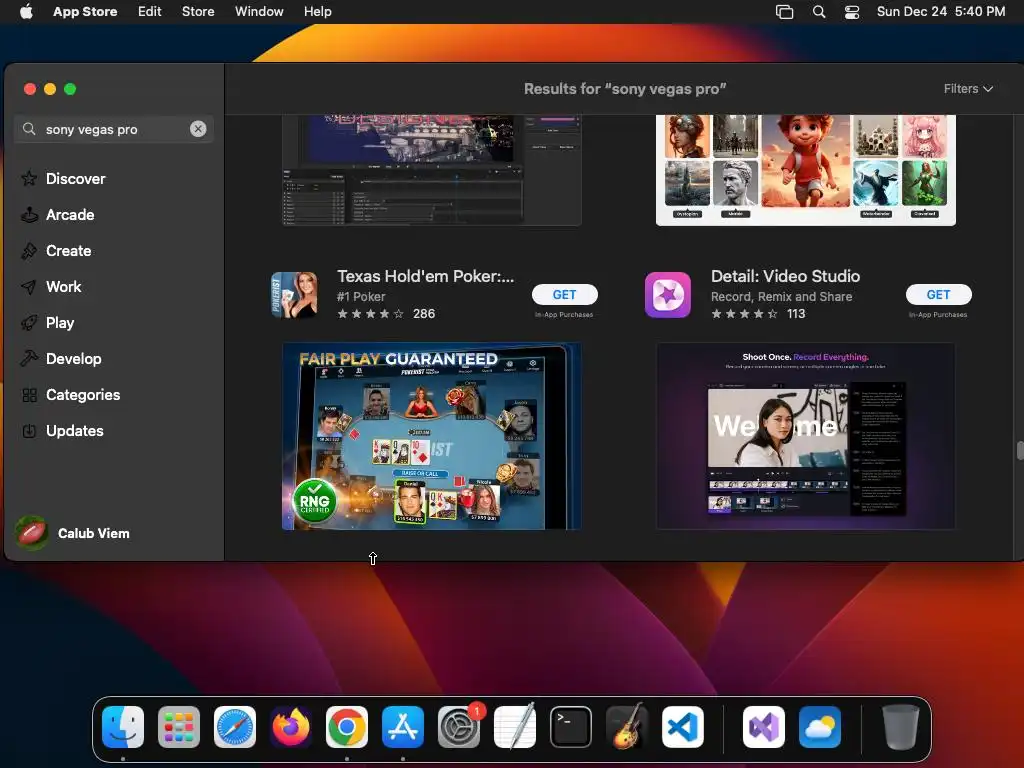Open the Store menu
Screen dimensions: 1024x768
coord(198,12)
